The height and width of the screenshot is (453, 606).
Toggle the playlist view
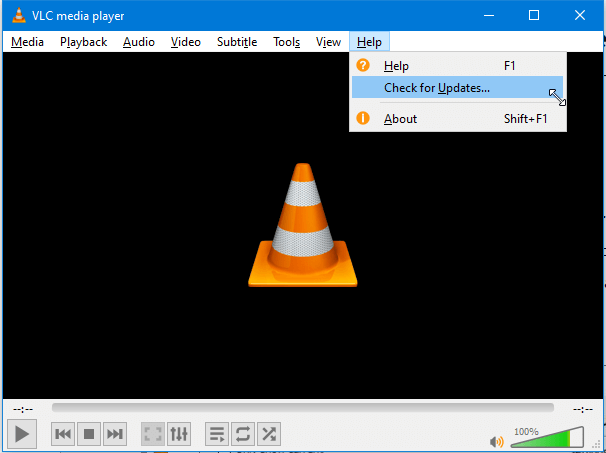[x=217, y=434]
